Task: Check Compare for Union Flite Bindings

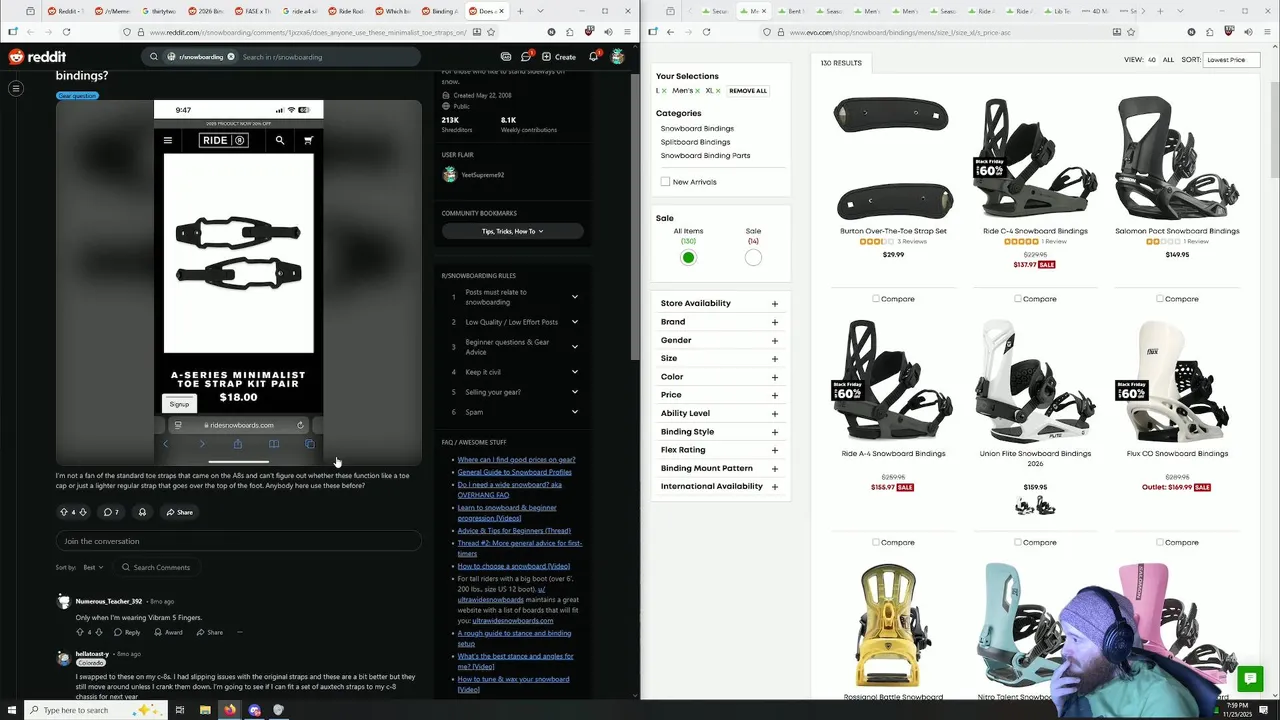Action: [x=1018, y=542]
